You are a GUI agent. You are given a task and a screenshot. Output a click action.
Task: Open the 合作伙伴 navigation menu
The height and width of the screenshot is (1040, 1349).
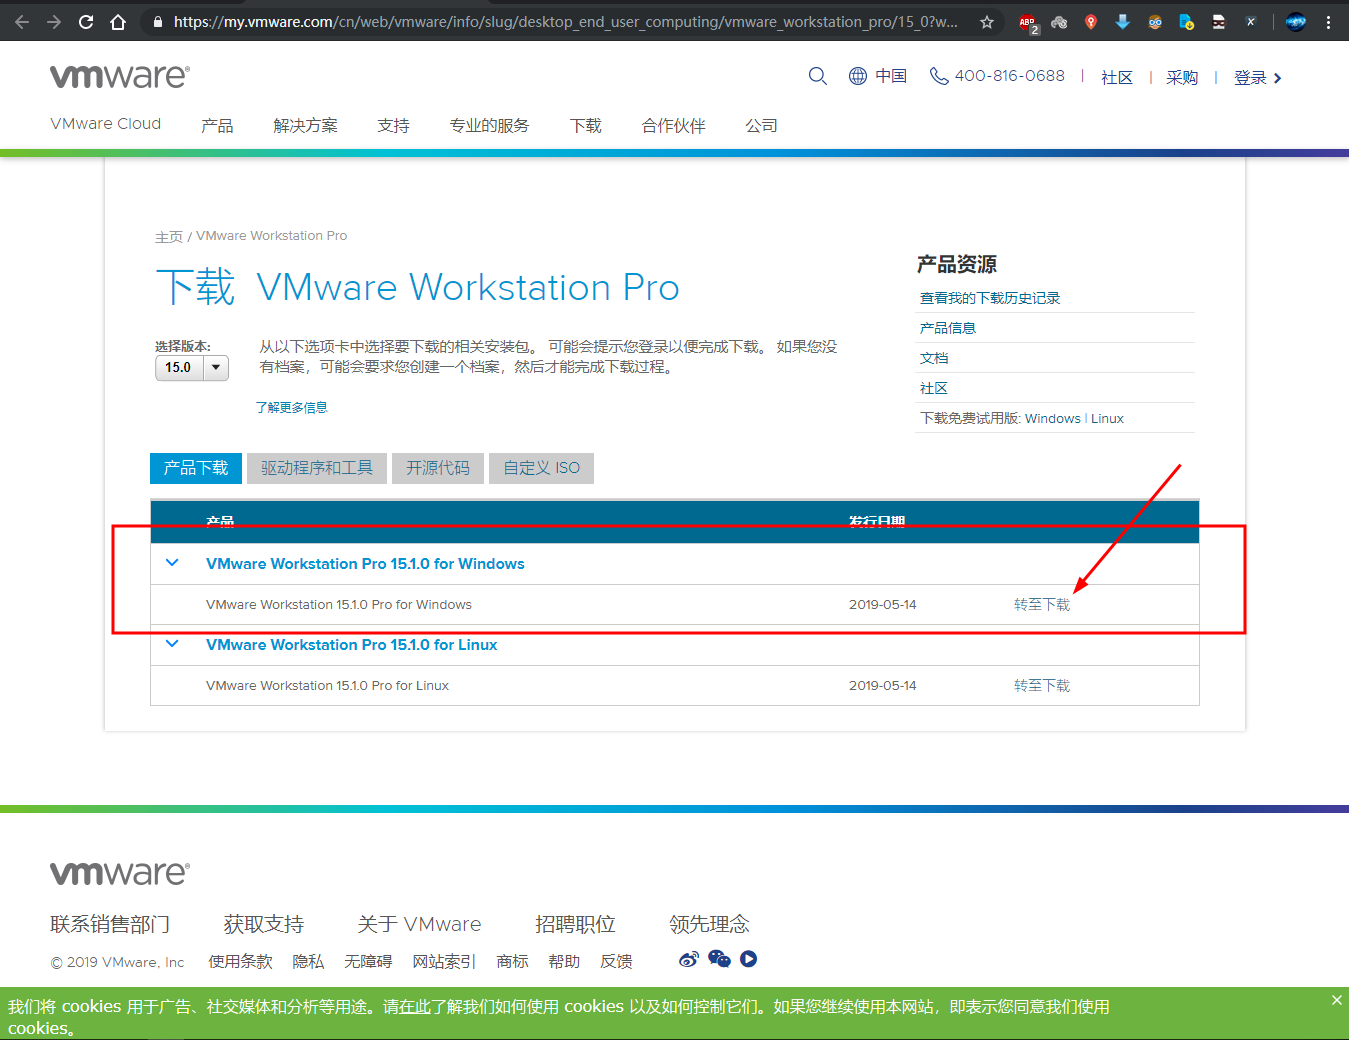click(x=674, y=125)
